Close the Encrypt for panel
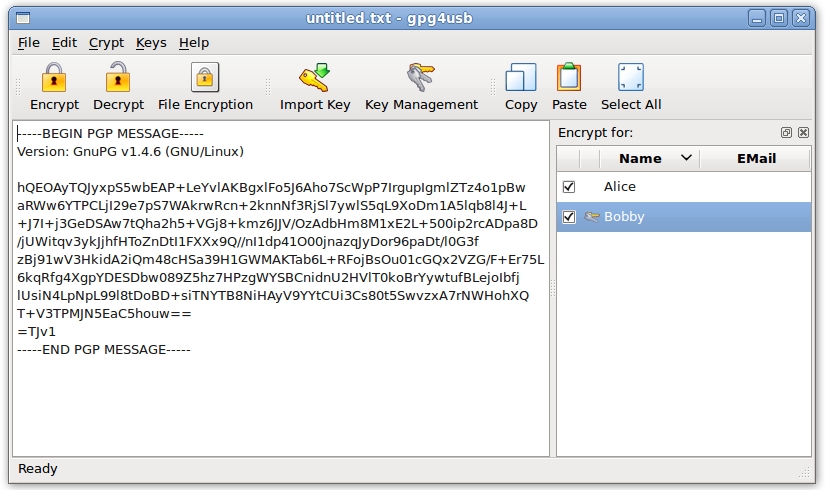Viewport: 825px width, 490px height. coord(803,133)
